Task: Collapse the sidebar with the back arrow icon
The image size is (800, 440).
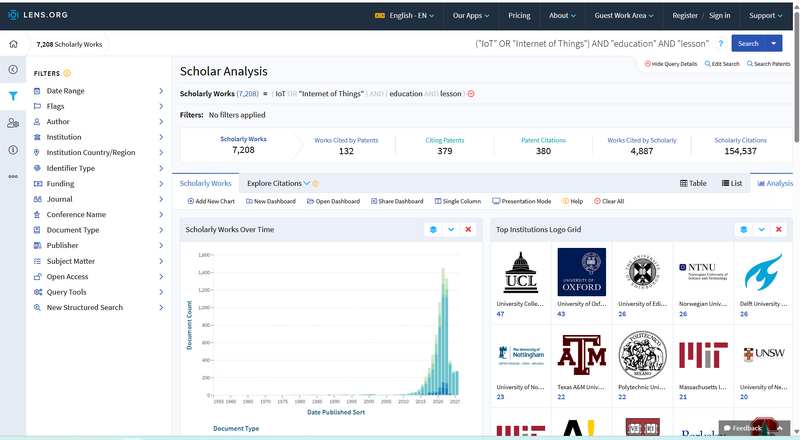Action: pos(13,70)
